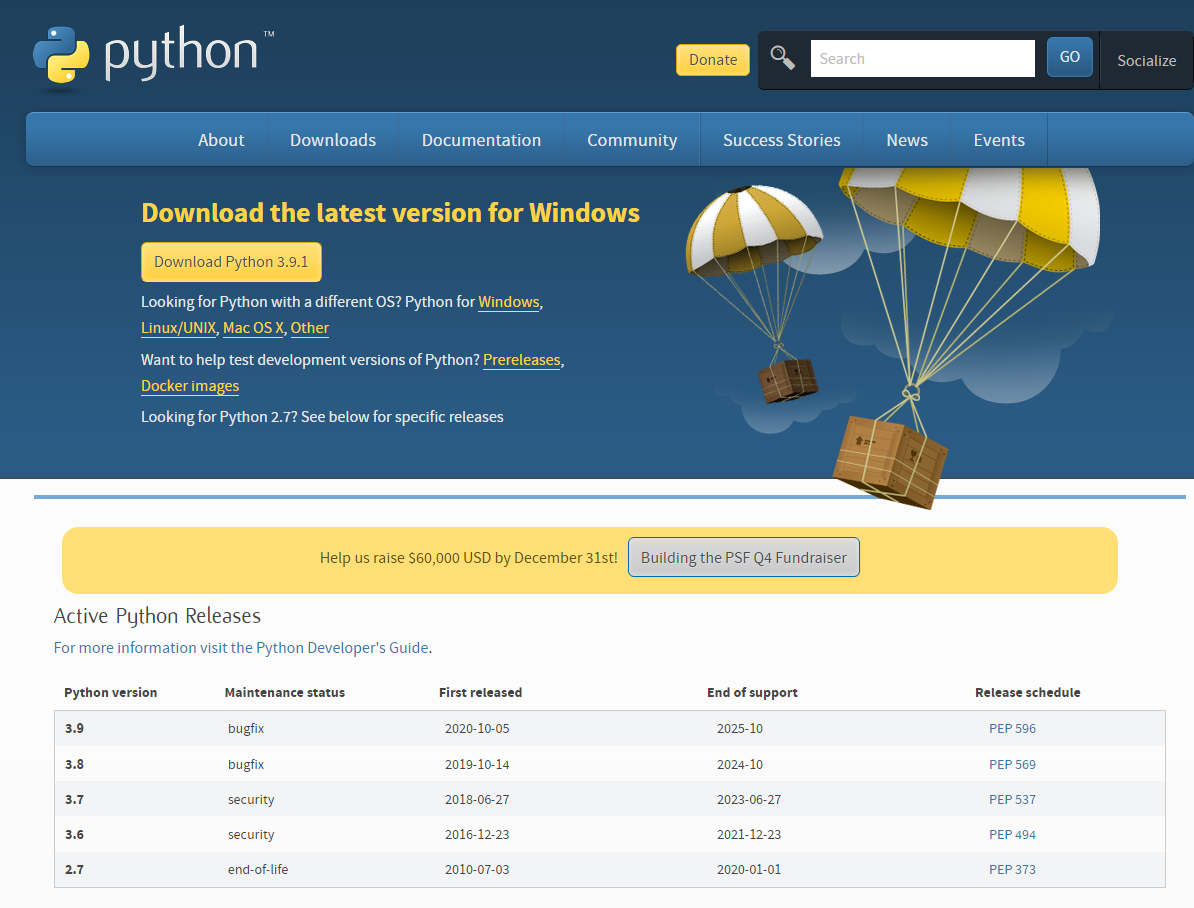
Task: Click the End of support column header
Action: pos(752,693)
